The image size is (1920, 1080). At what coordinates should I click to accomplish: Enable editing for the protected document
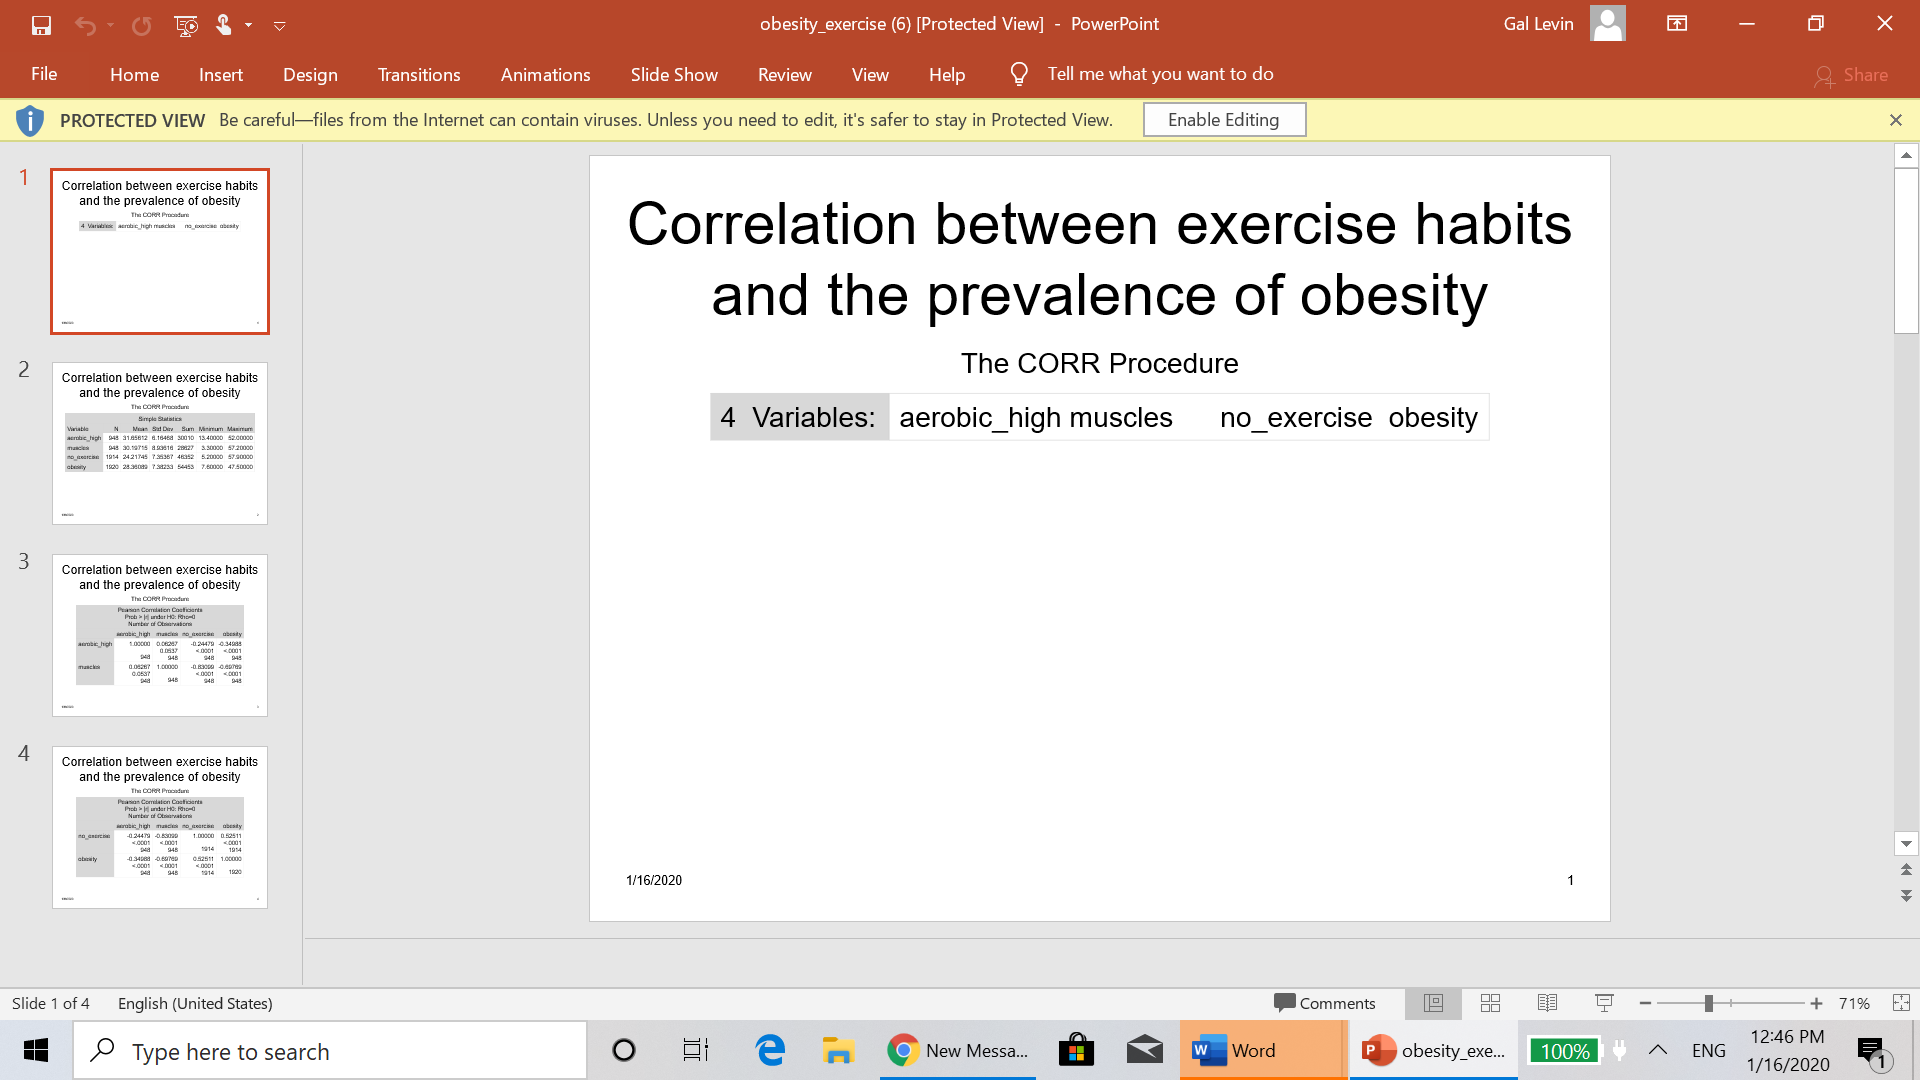(1224, 119)
